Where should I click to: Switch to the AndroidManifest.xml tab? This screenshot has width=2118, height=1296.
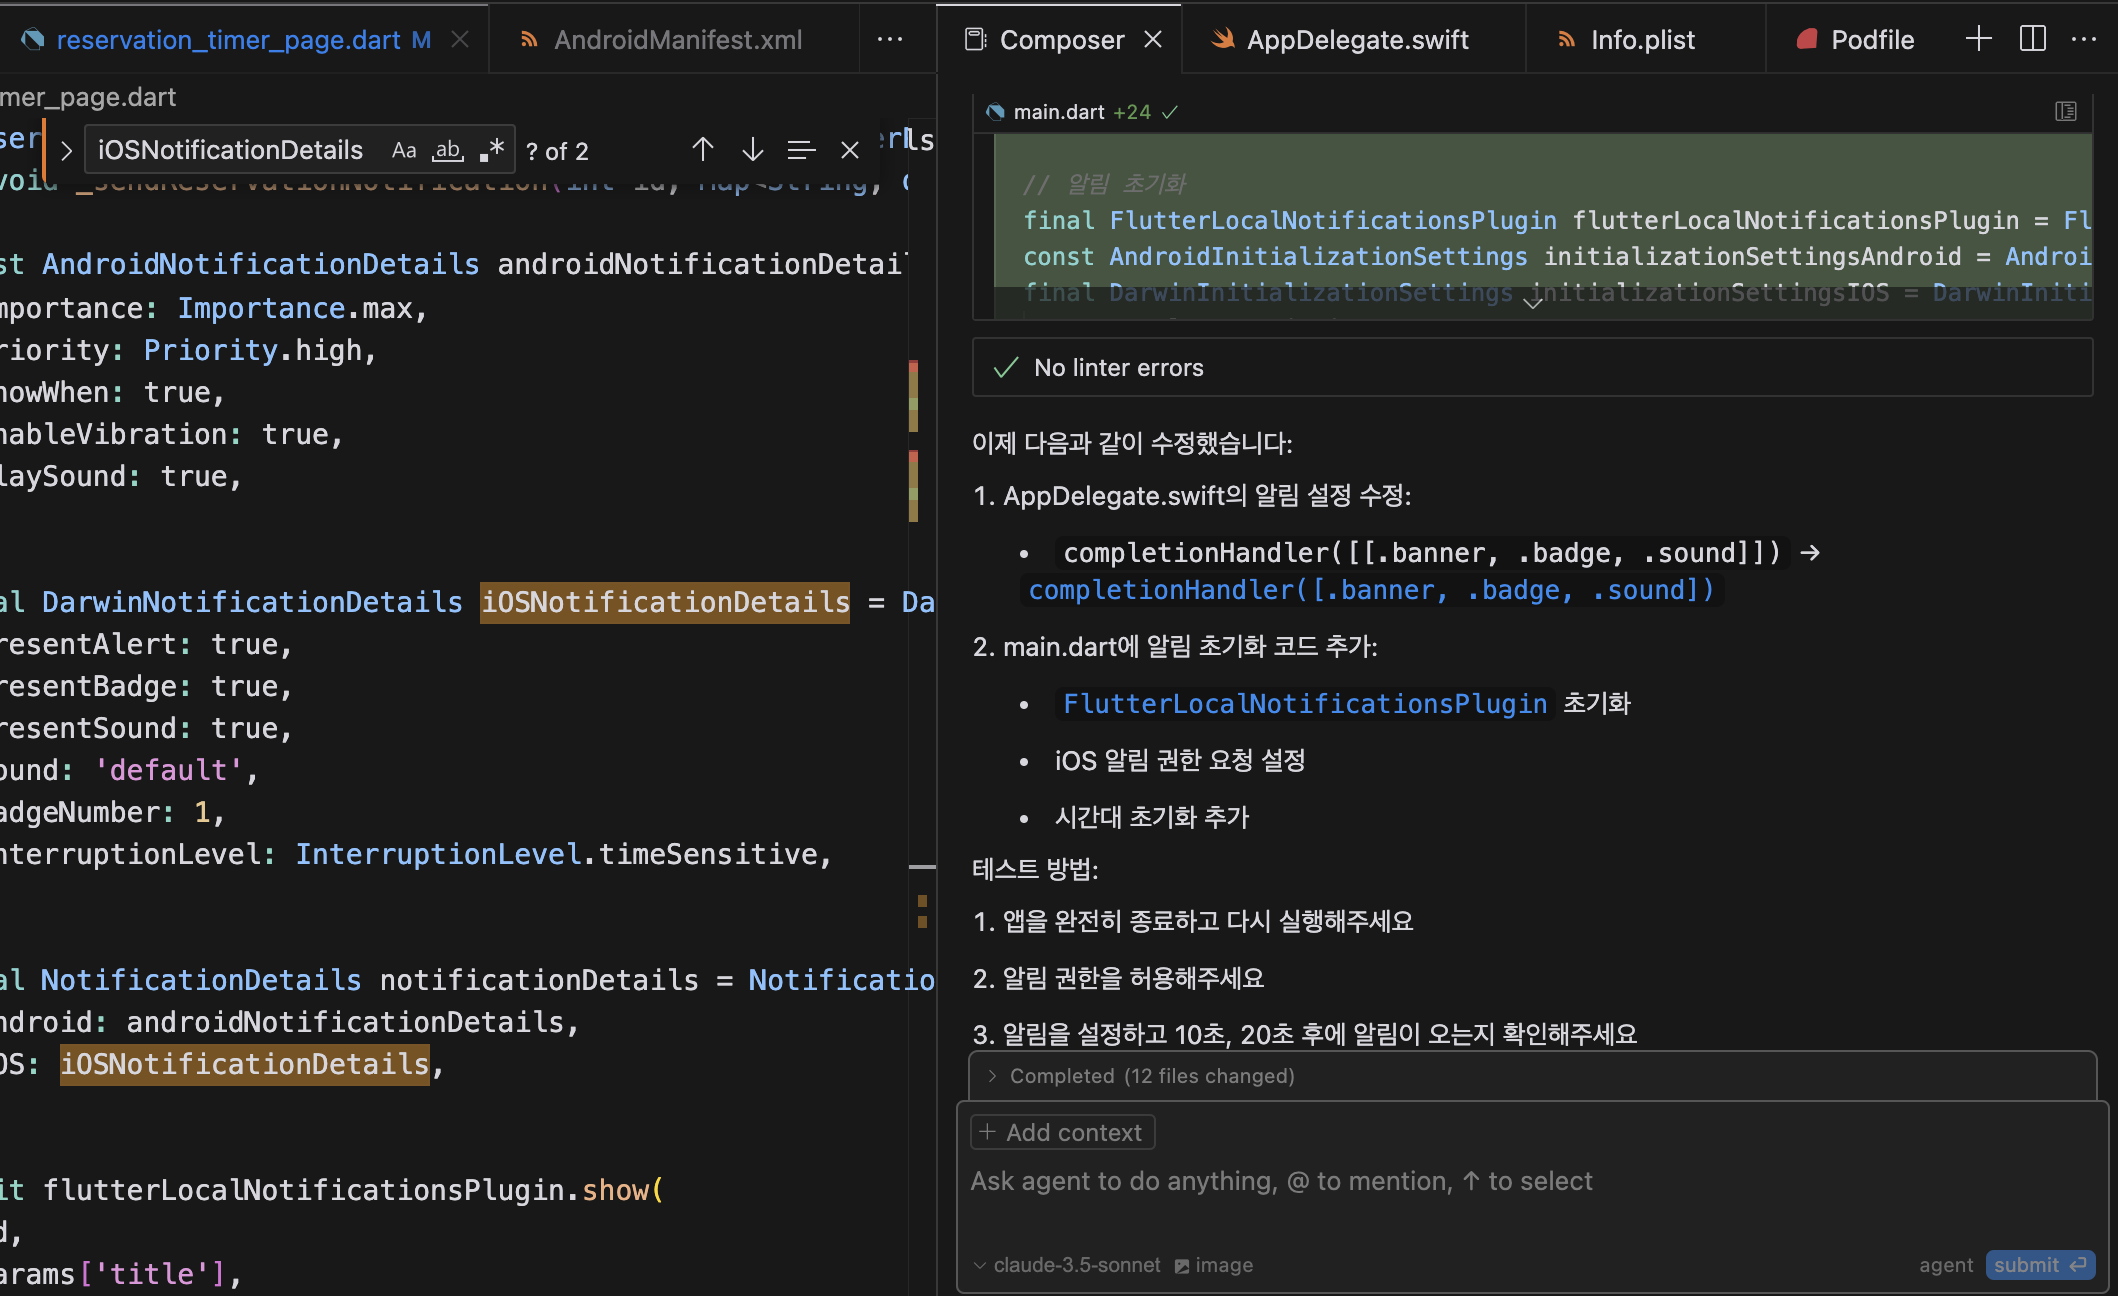(677, 40)
